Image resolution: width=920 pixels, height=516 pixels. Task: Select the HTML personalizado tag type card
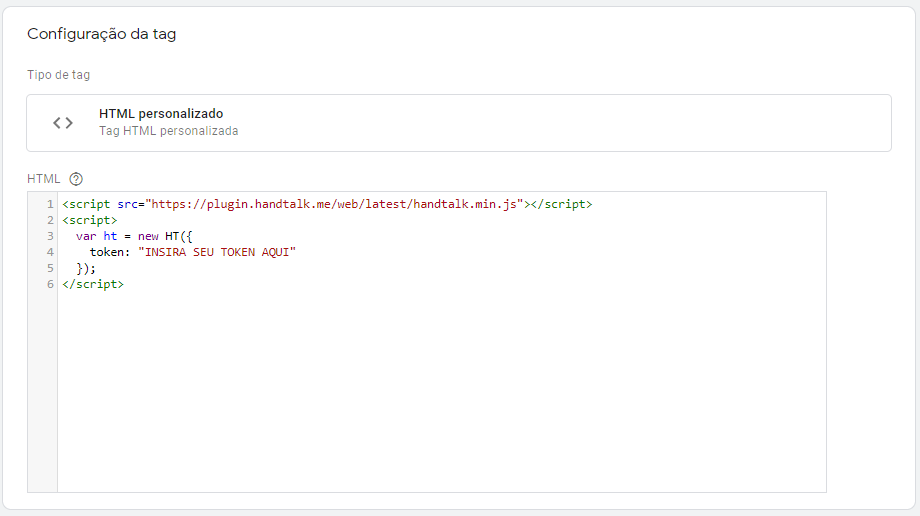pyautogui.click(x=459, y=123)
